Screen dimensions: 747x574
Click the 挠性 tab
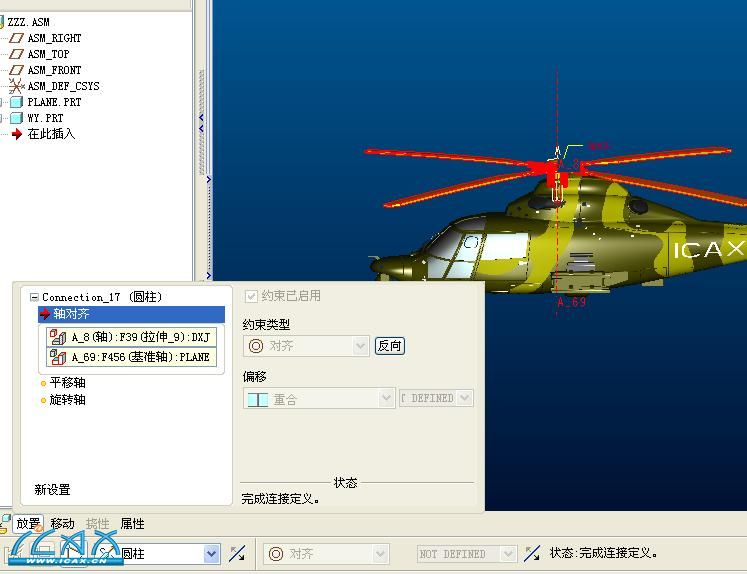pos(98,524)
